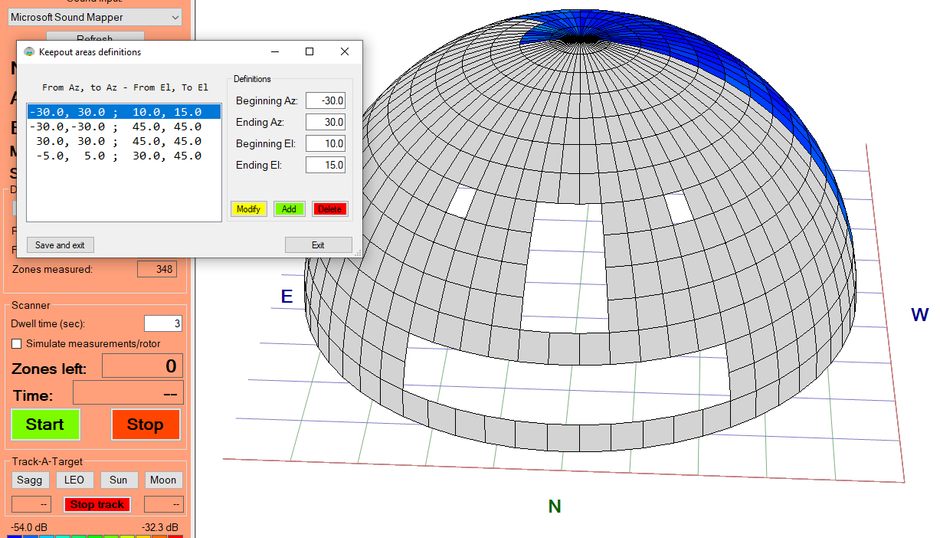Click the E compass label
This screenshot has width=940, height=538.
point(287,297)
